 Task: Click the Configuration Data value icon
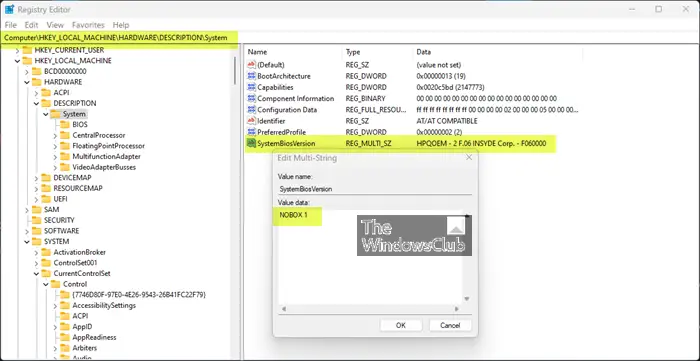click(251, 110)
